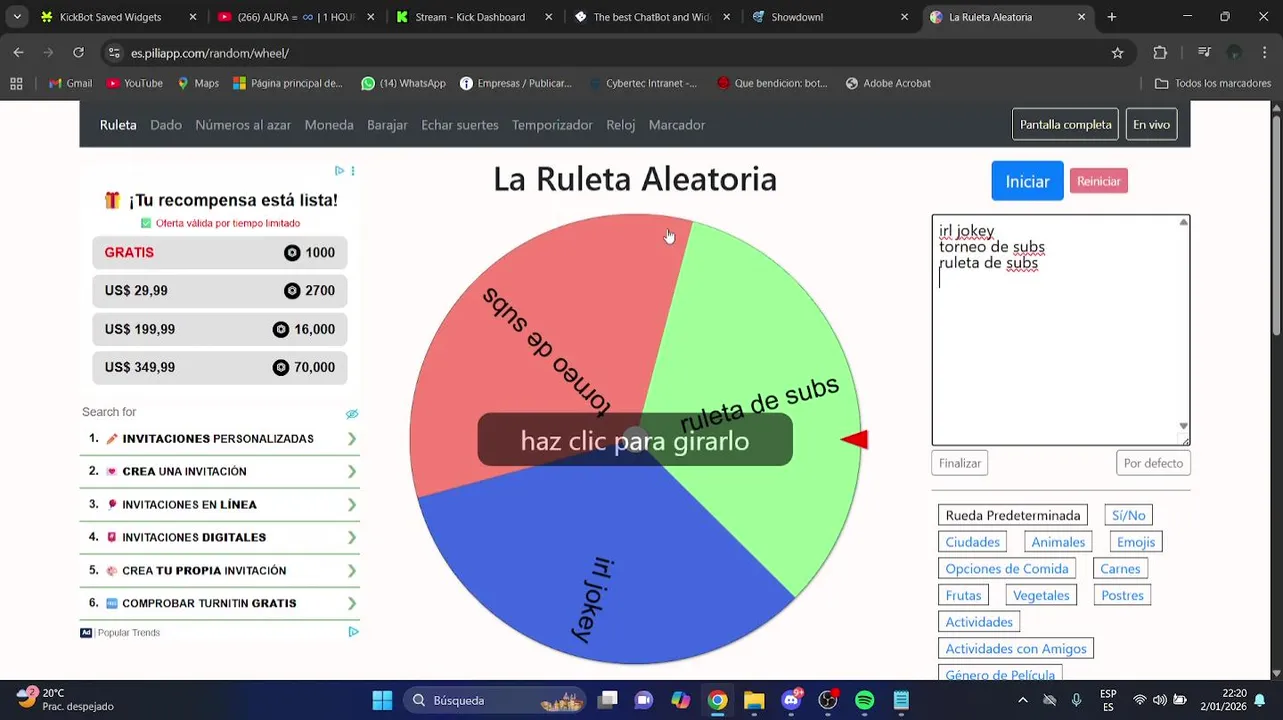Click the Finalizar button
The width and height of the screenshot is (1283, 720).
pyautogui.click(x=960, y=463)
